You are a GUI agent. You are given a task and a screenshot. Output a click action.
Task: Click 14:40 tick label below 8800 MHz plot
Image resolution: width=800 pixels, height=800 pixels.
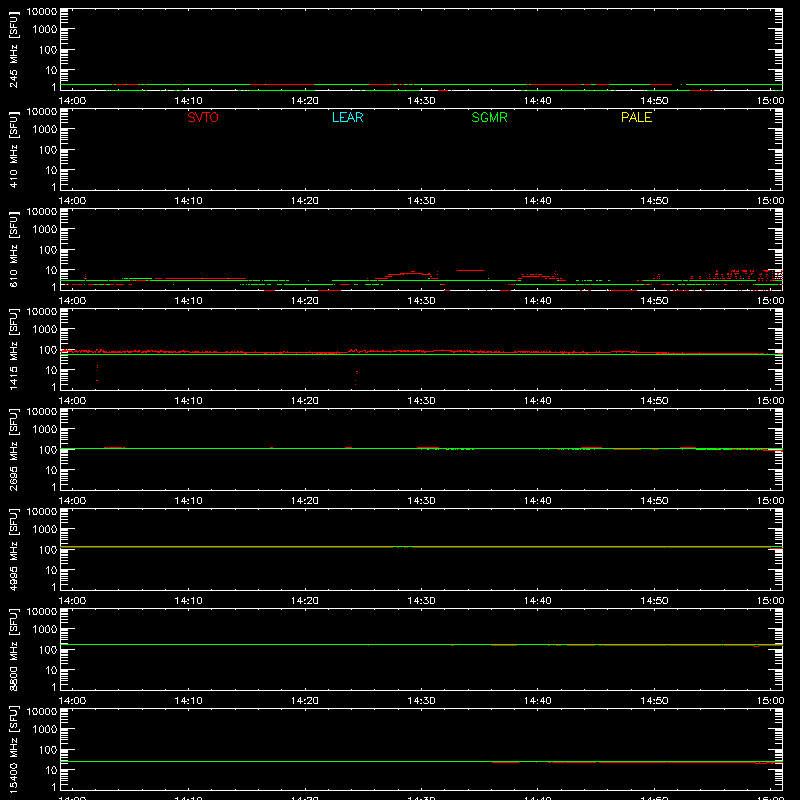[537, 701]
